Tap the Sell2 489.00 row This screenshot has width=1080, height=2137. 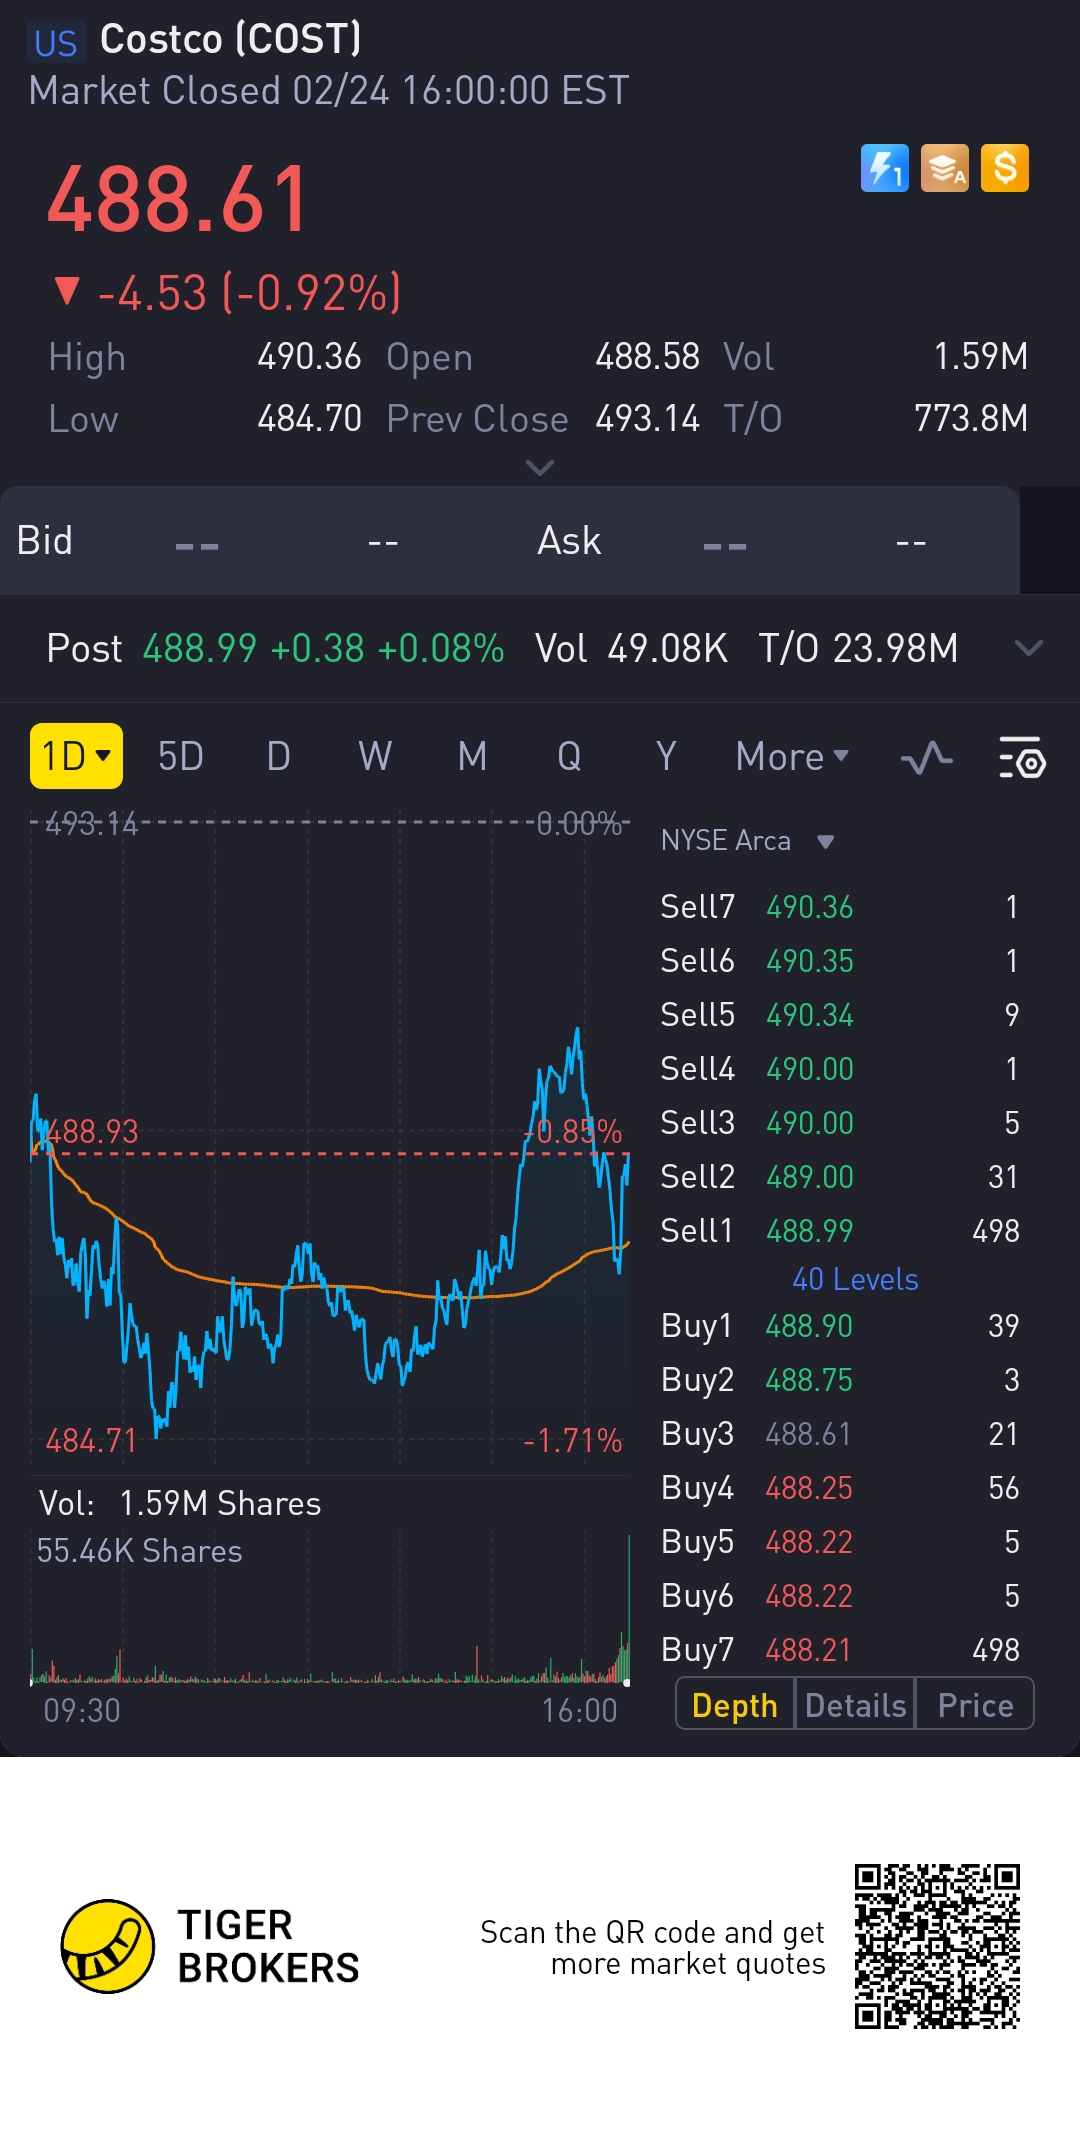tap(840, 1177)
